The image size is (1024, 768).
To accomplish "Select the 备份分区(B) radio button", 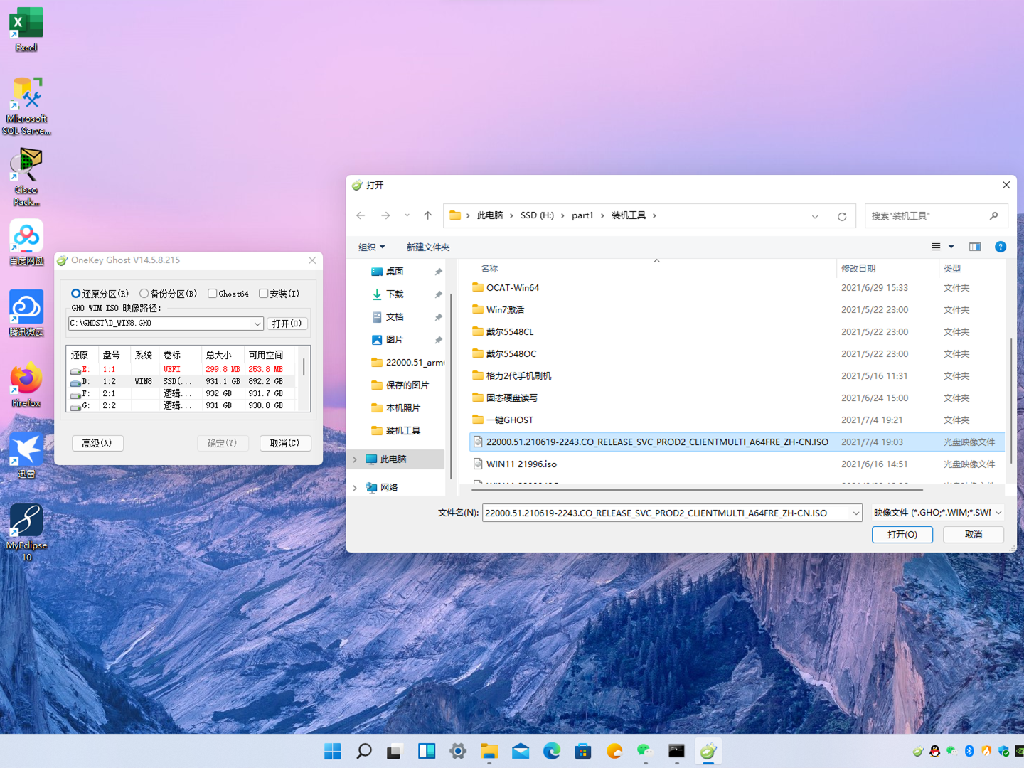I will coord(145,294).
